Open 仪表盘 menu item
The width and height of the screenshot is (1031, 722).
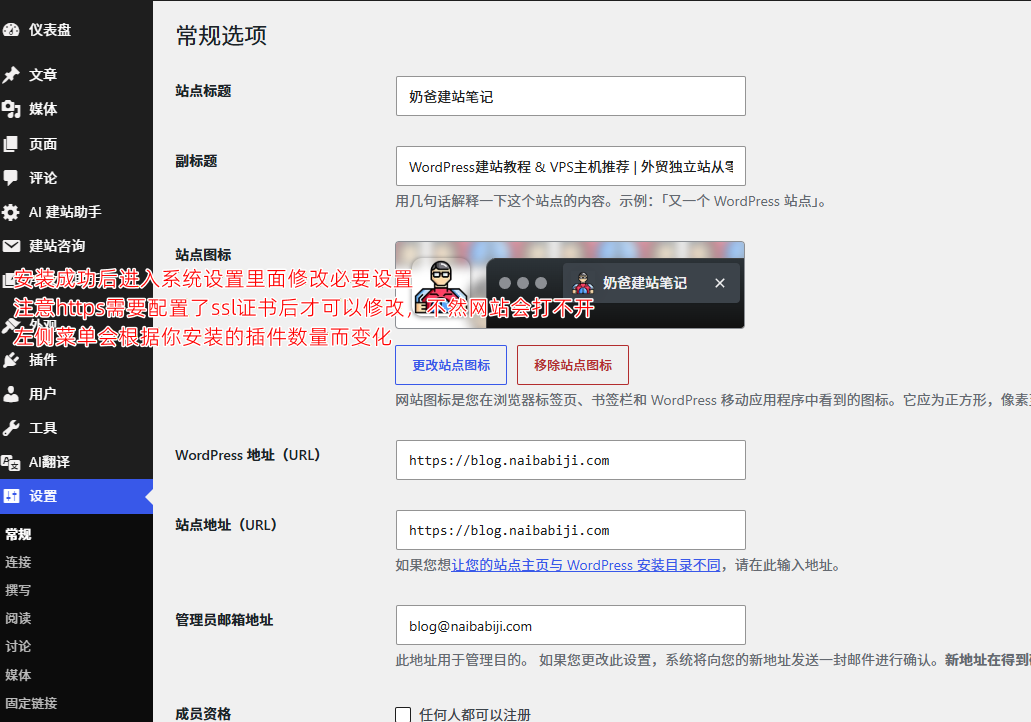50,30
